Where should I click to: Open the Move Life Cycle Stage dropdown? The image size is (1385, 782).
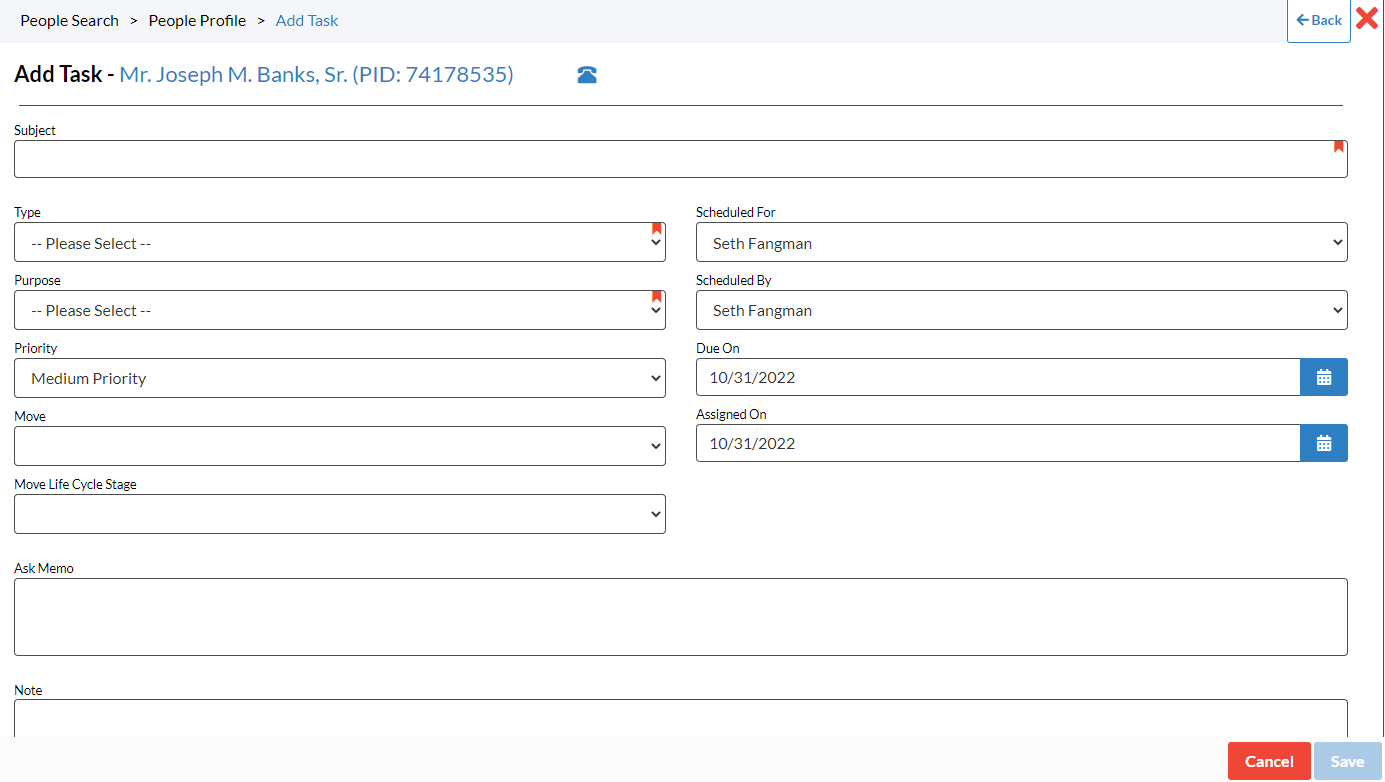tap(340, 514)
